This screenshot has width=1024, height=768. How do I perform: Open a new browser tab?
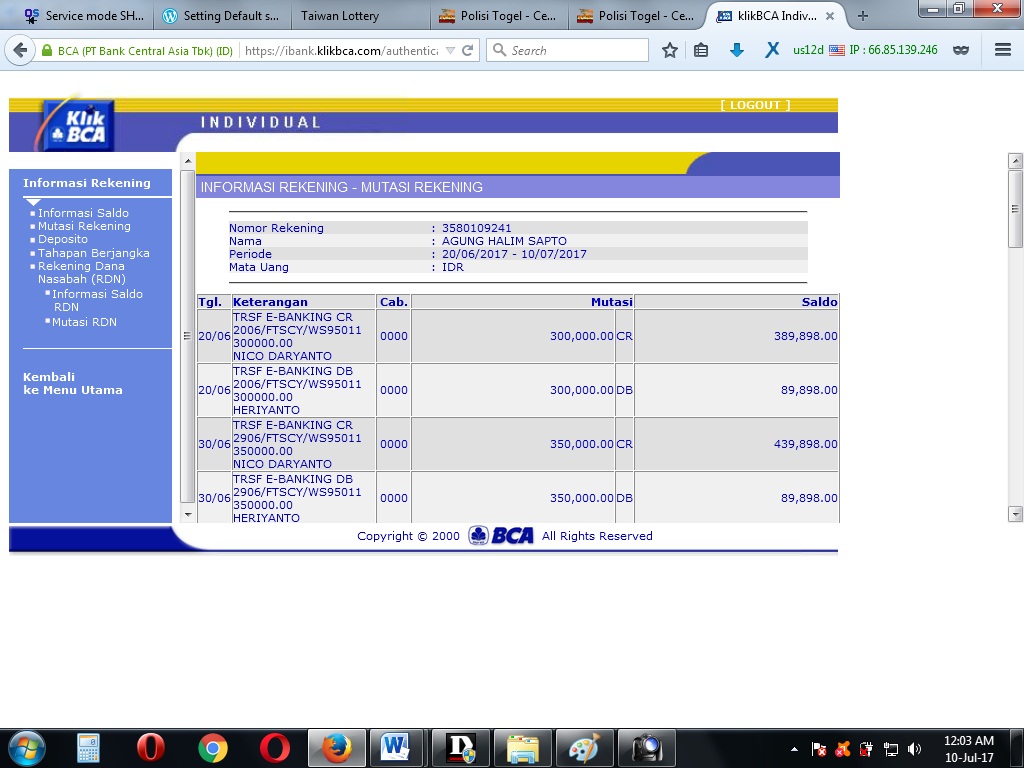[863, 16]
